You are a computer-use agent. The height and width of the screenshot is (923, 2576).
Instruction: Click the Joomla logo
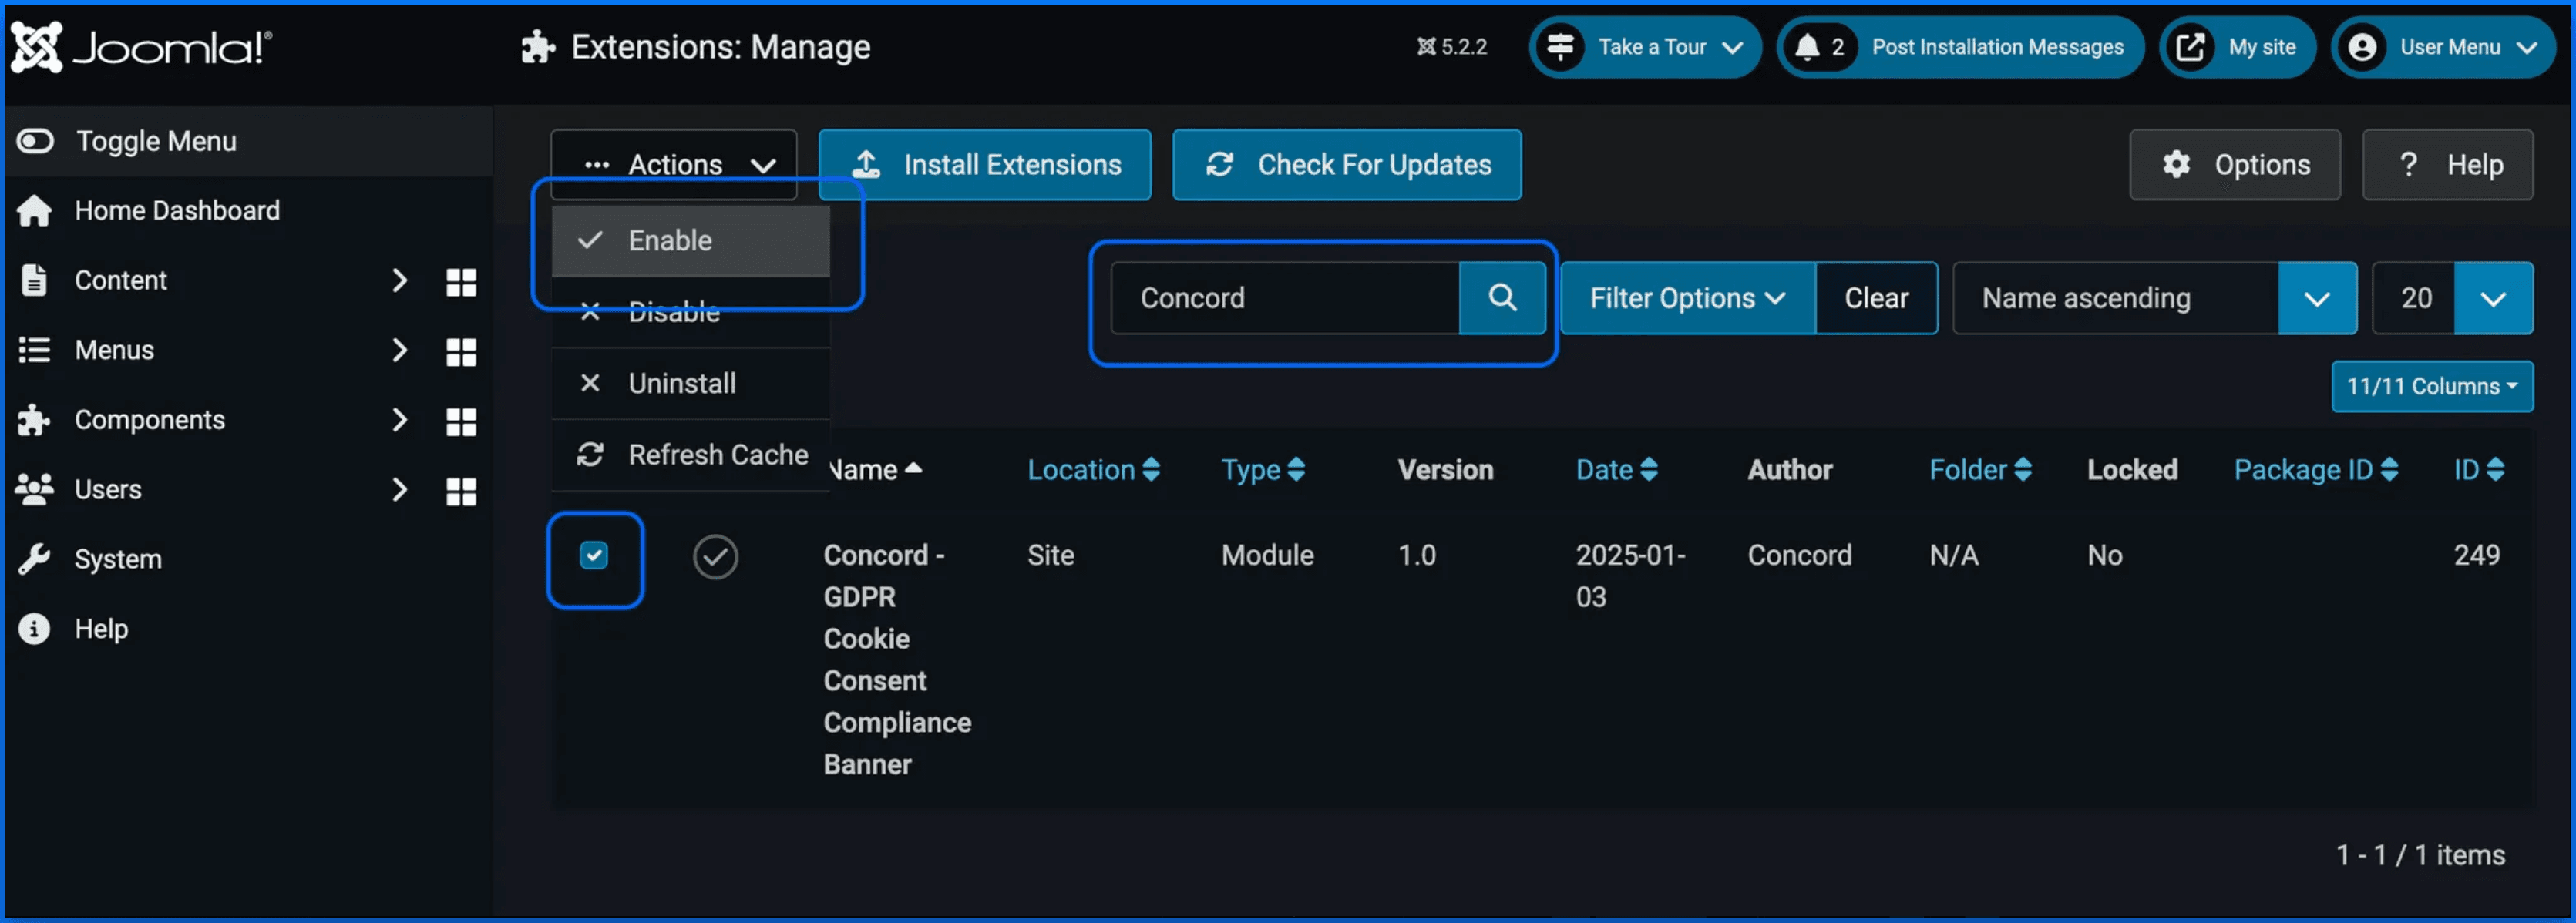tap(141, 47)
